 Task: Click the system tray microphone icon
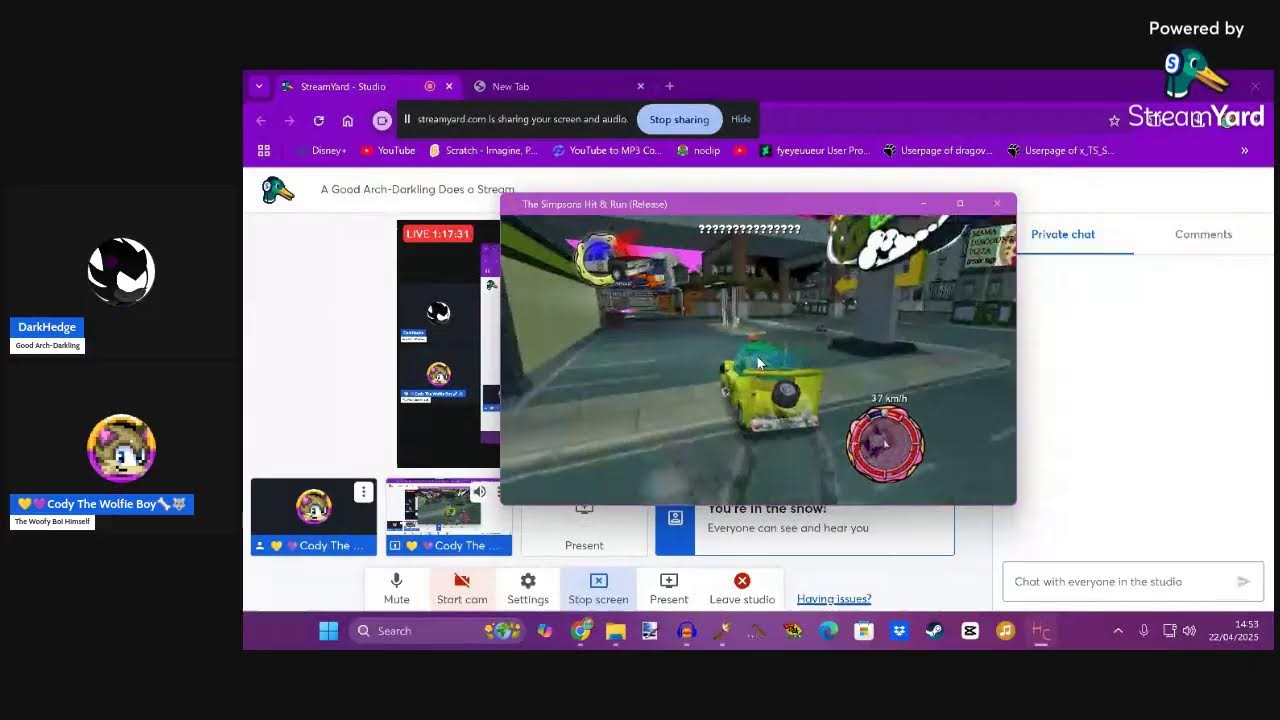pyautogui.click(x=1144, y=631)
